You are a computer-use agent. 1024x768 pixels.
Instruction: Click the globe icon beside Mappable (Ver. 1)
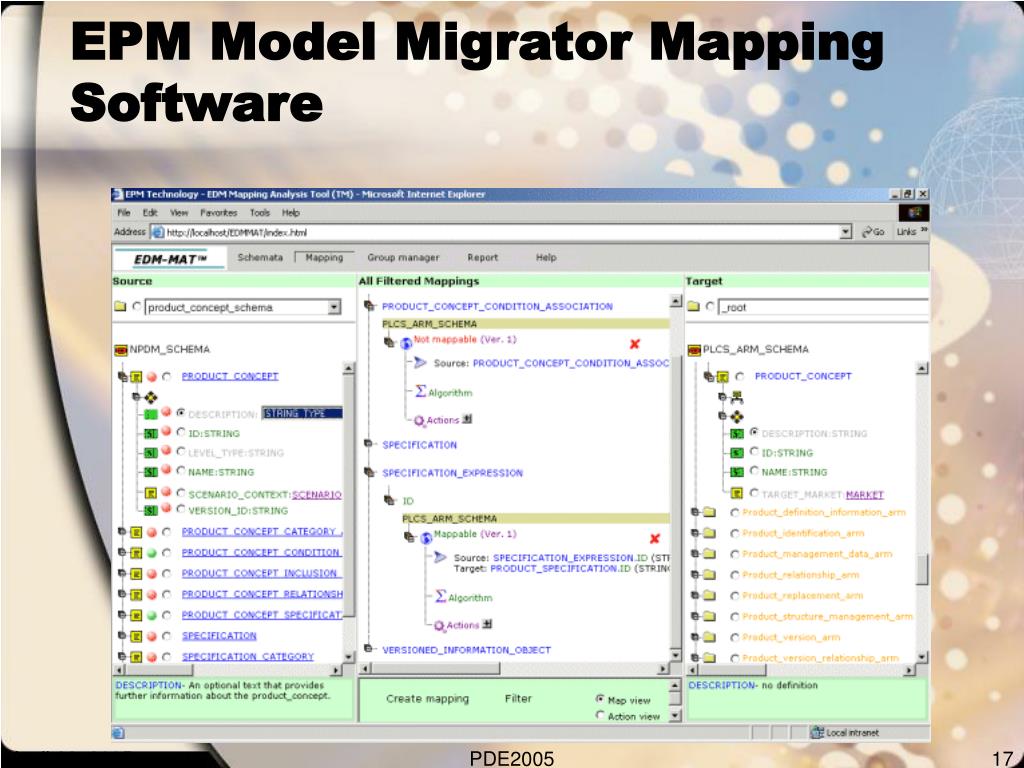coord(426,538)
